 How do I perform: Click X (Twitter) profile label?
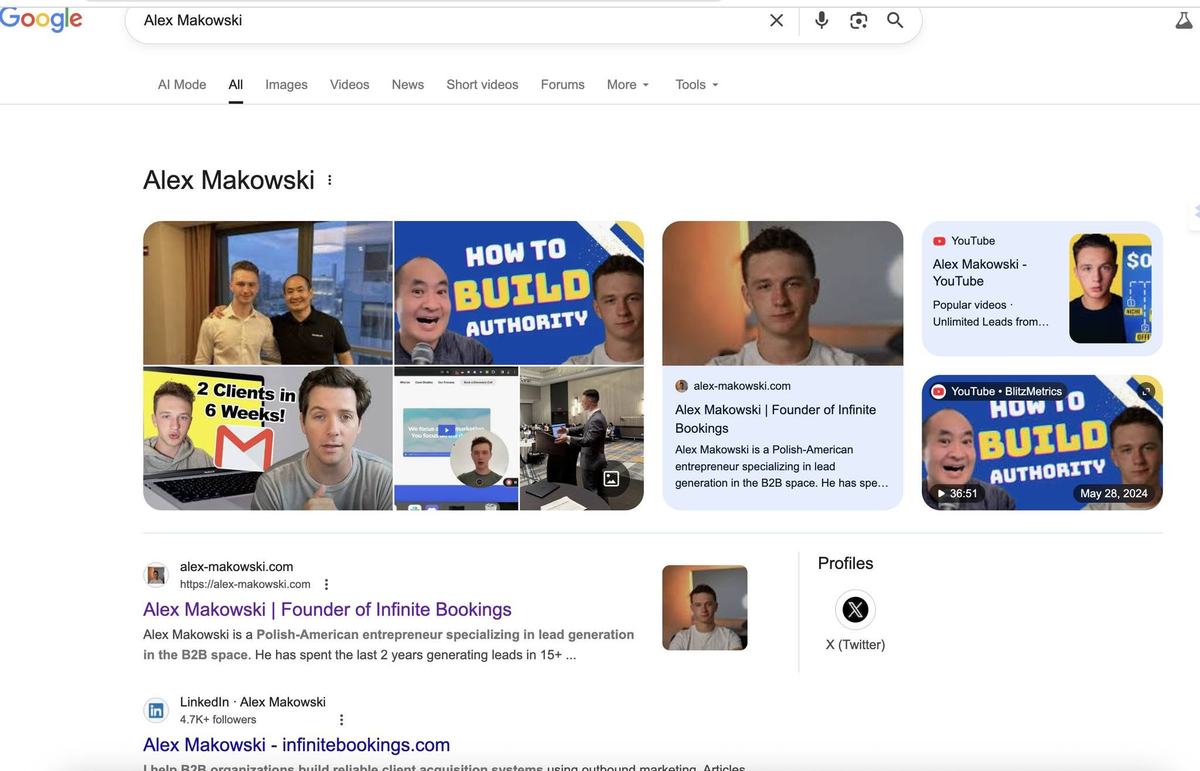(x=855, y=645)
